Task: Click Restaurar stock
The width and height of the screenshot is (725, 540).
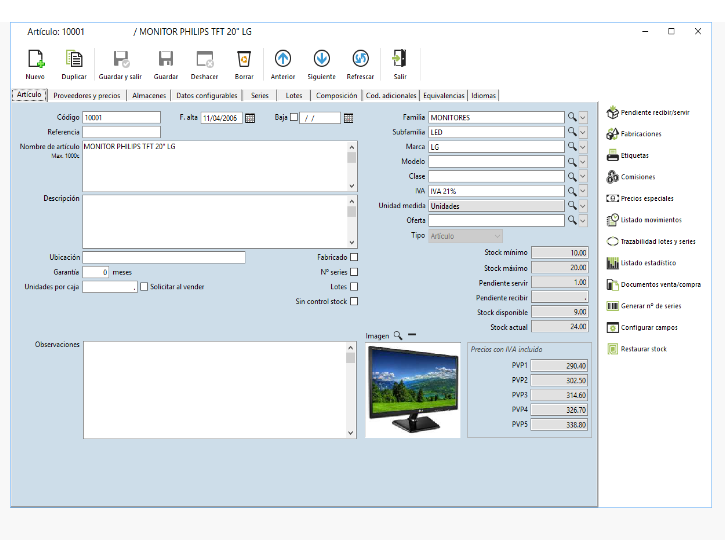Action: (637, 349)
